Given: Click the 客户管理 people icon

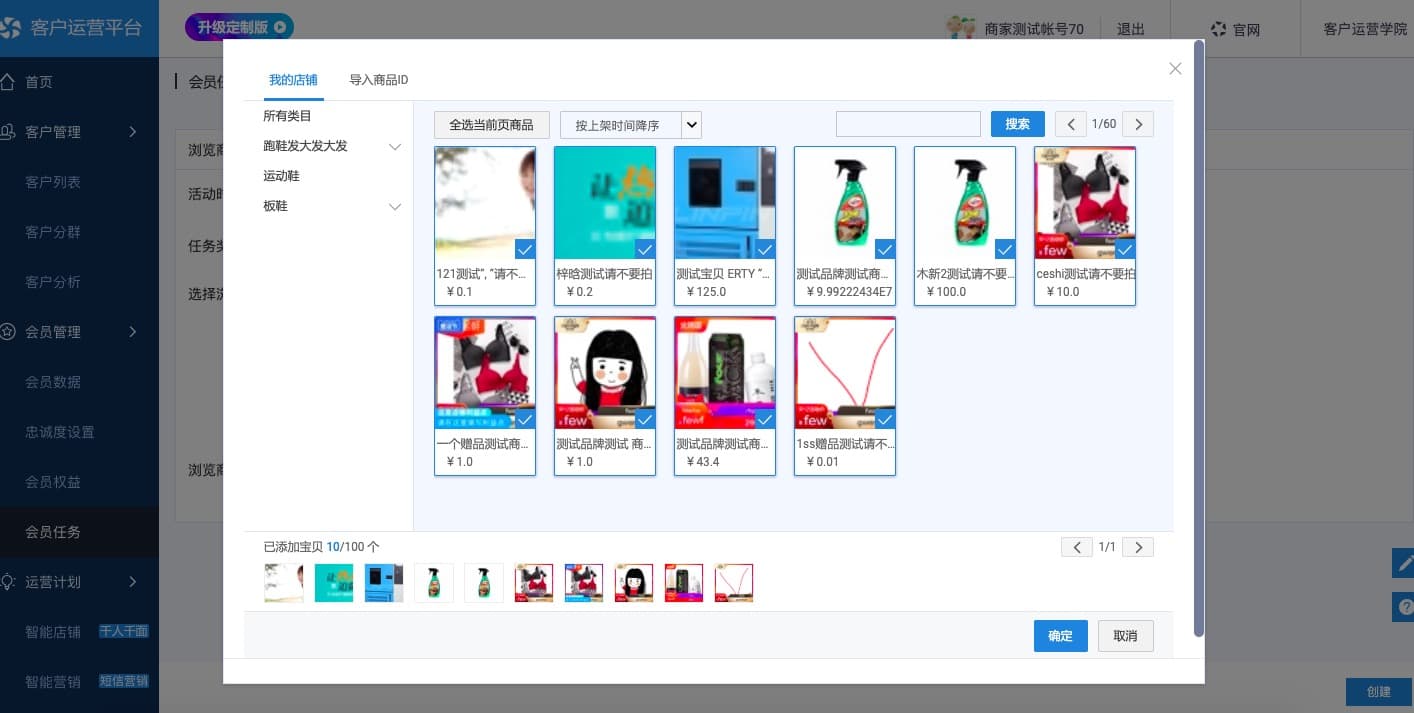Looking at the screenshot, I should [x=8, y=132].
